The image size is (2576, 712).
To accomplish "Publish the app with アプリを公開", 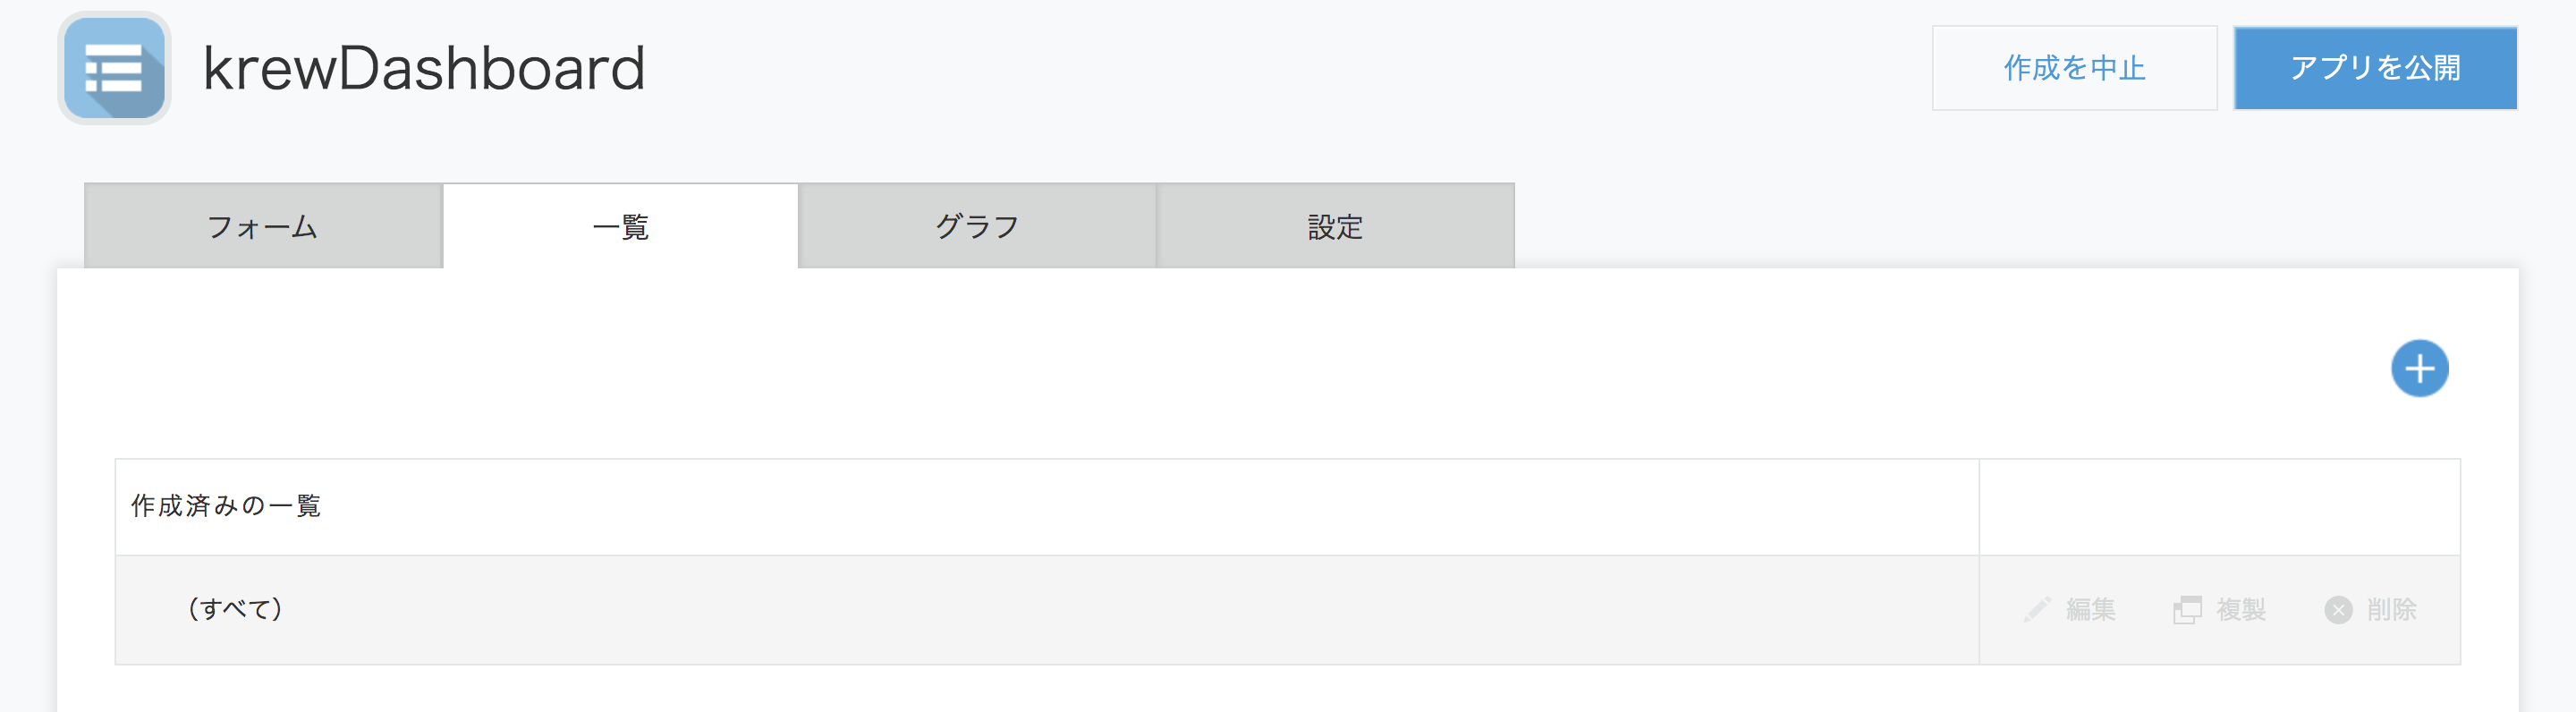I will [2375, 68].
